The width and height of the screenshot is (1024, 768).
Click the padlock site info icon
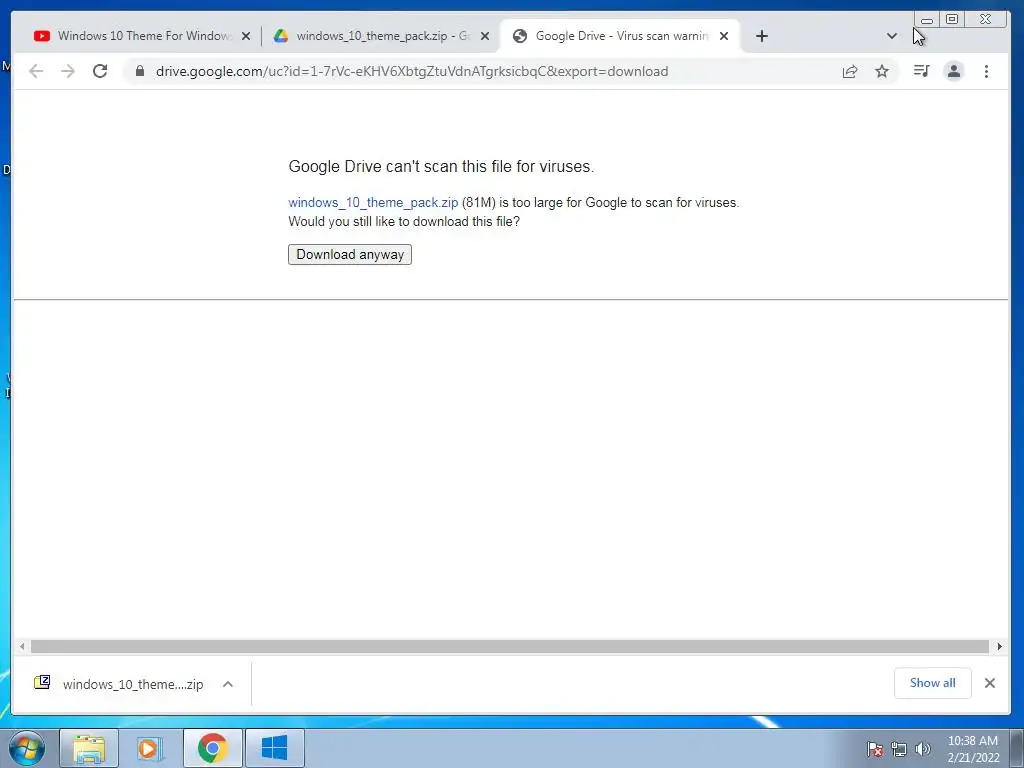pyautogui.click(x=140, y=71)
